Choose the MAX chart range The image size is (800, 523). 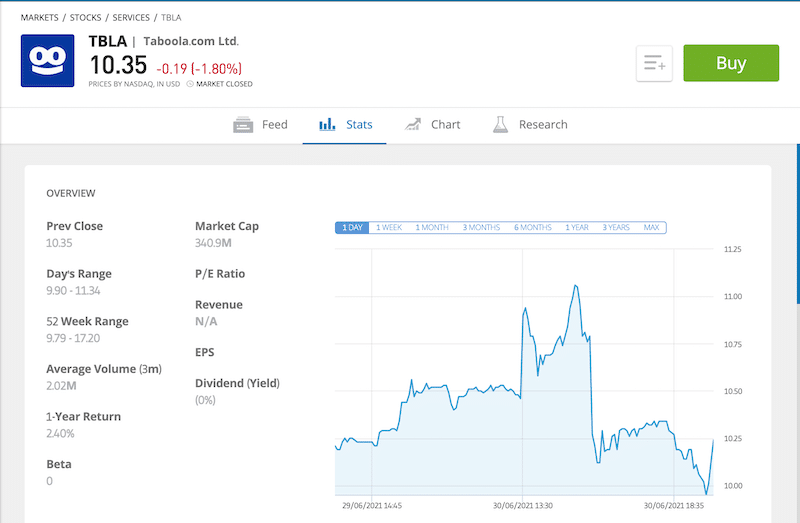click(x=651, y=228)
